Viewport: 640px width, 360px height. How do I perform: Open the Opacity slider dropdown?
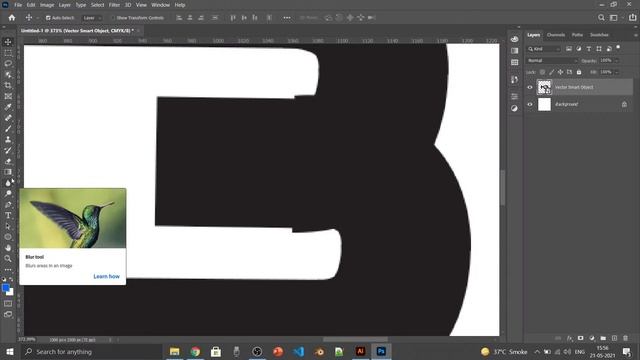point(616,60)
